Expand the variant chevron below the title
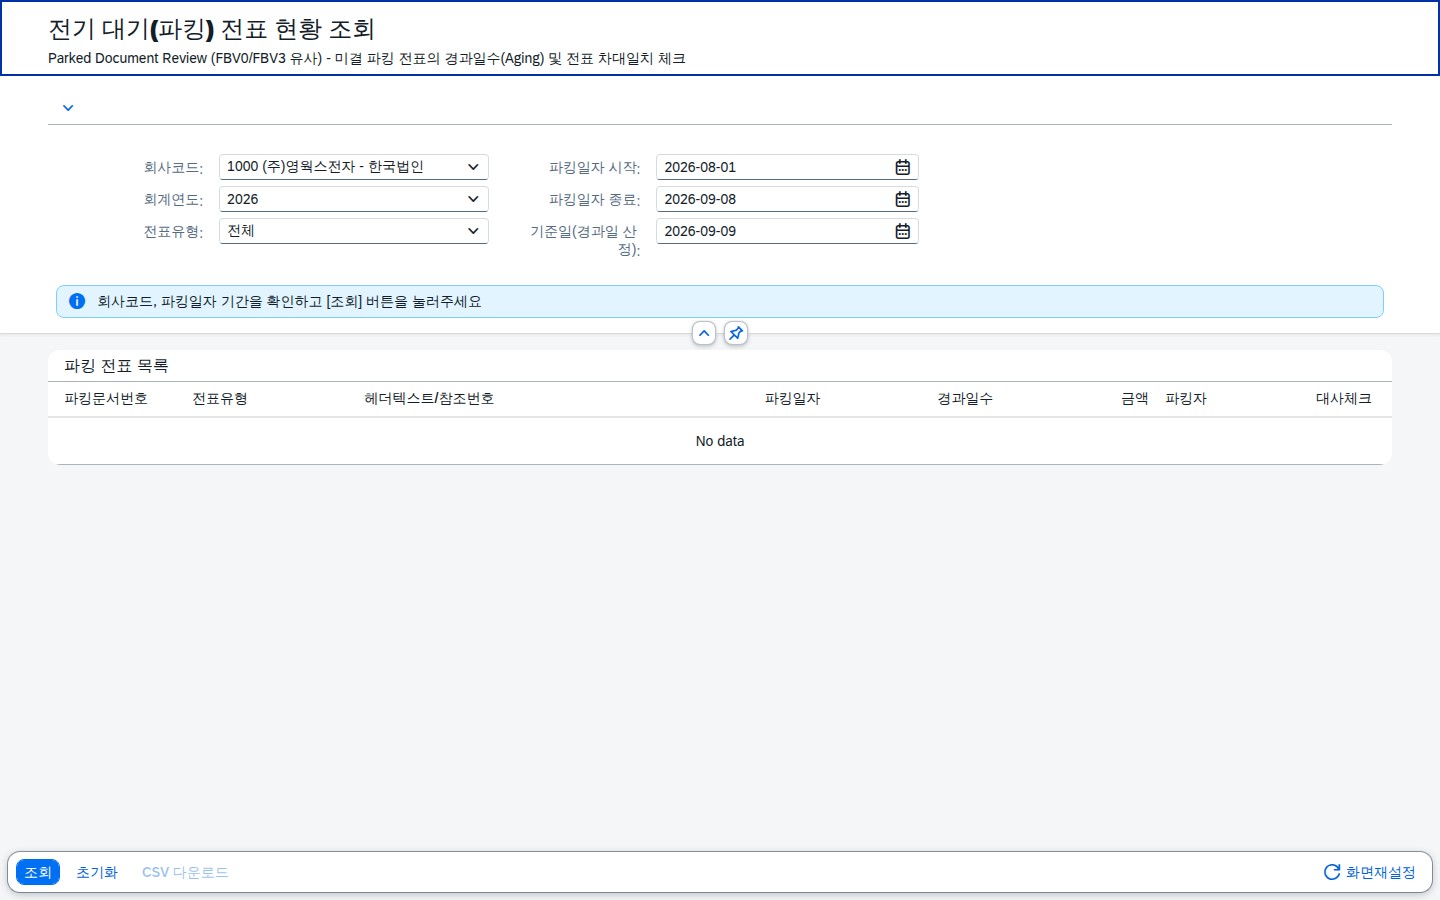Image resolution: width=1440 pixels, height=900 pixels. tap(68, 108)
